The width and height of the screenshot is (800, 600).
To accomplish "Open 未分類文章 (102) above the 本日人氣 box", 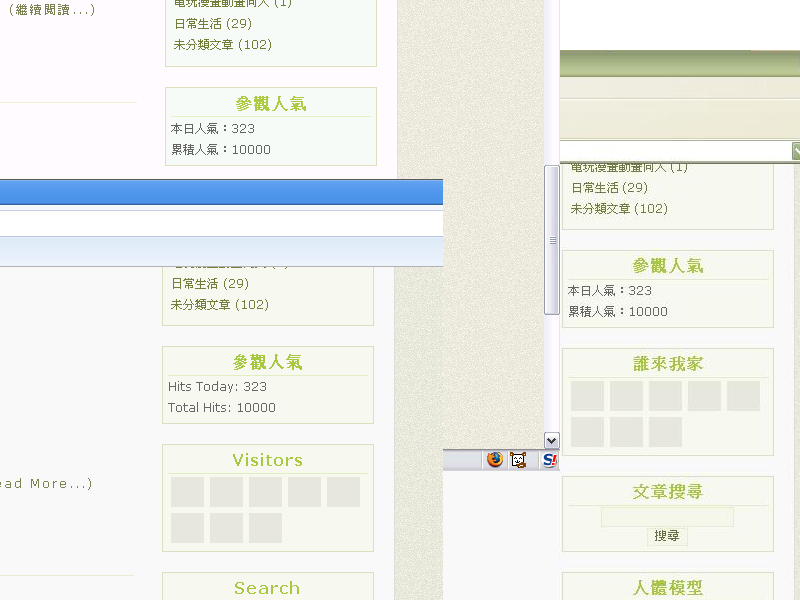I will (x=222, y=44).
